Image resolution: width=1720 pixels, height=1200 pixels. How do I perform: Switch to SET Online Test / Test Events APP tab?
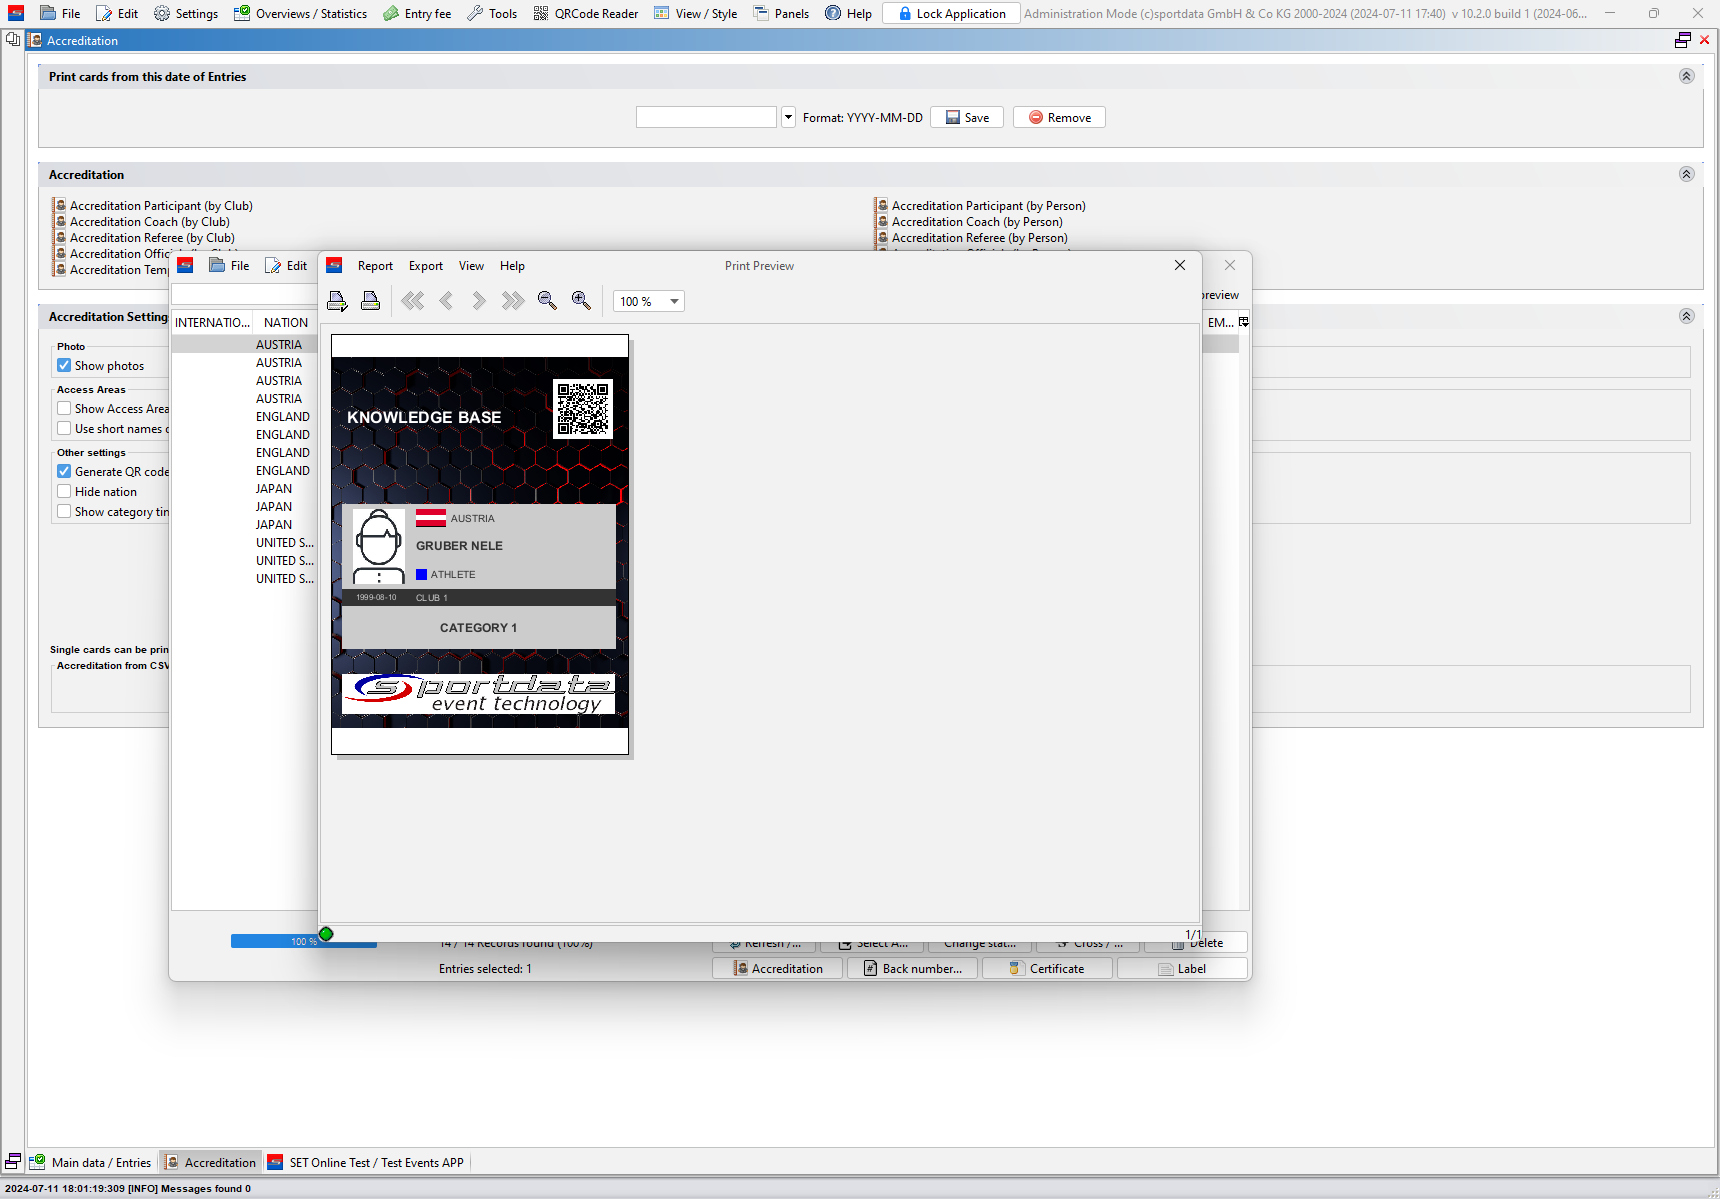point(366,1162)
